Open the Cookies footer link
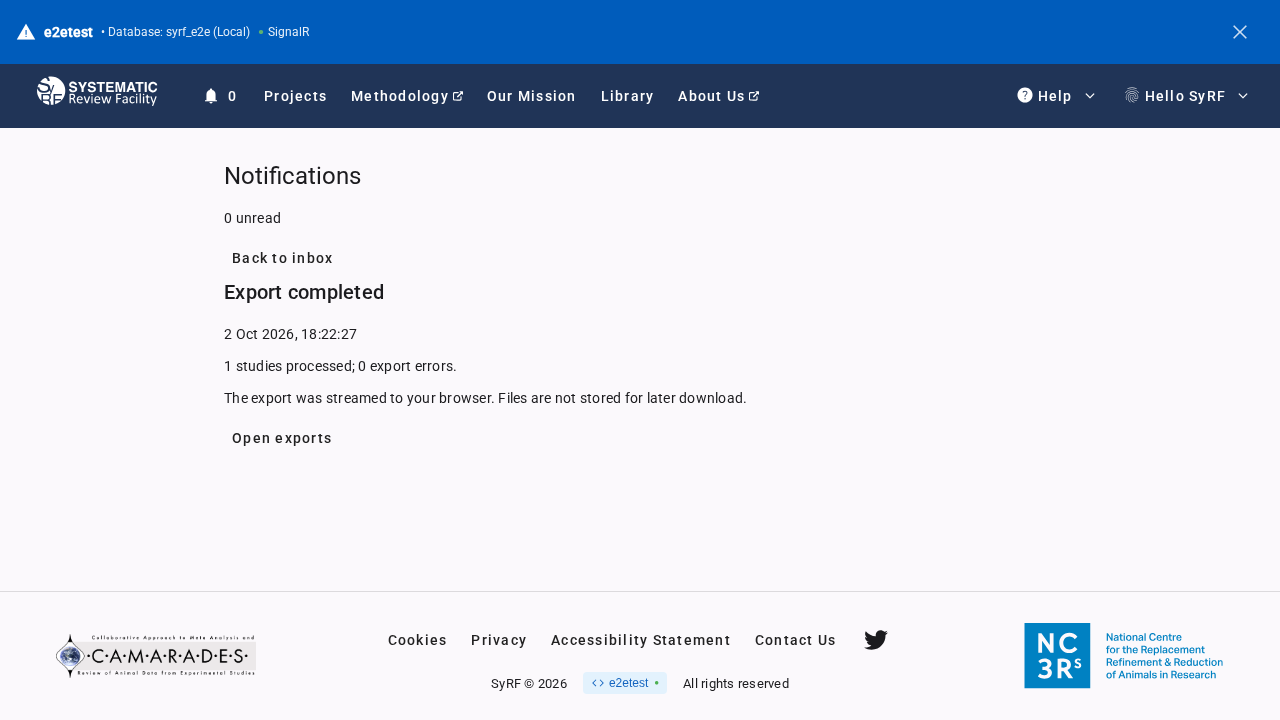Viewport: 1280px width, 720px height. click(417, 640)
